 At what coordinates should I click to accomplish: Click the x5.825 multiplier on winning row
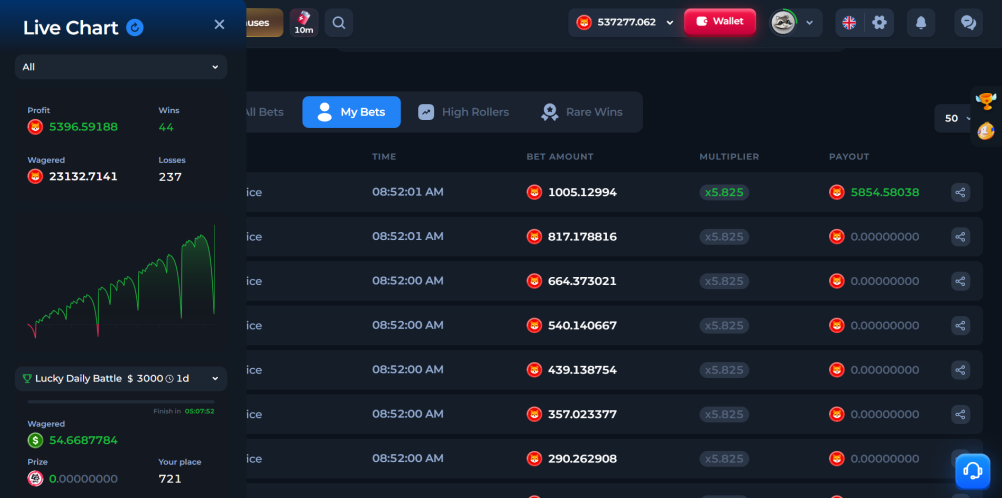pos(724,192)
